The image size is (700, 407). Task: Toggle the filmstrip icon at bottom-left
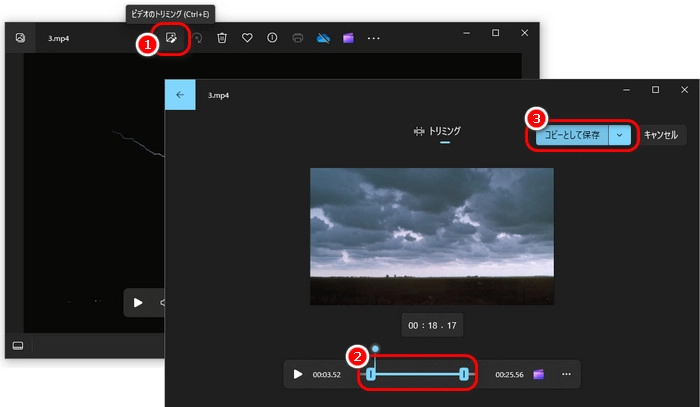18,345
